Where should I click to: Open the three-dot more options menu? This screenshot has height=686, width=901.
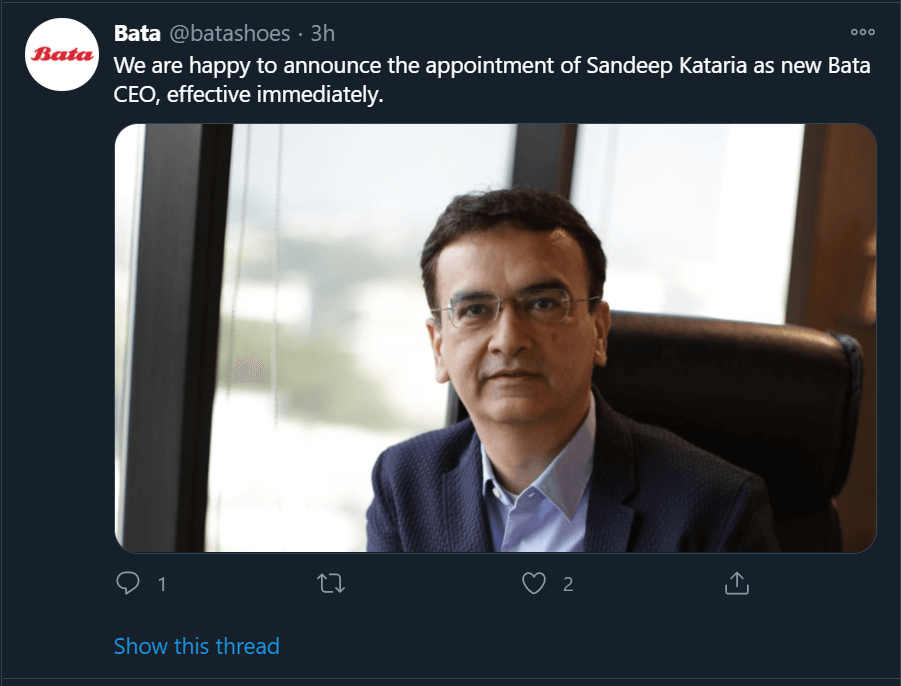click(x=862, y=32)
